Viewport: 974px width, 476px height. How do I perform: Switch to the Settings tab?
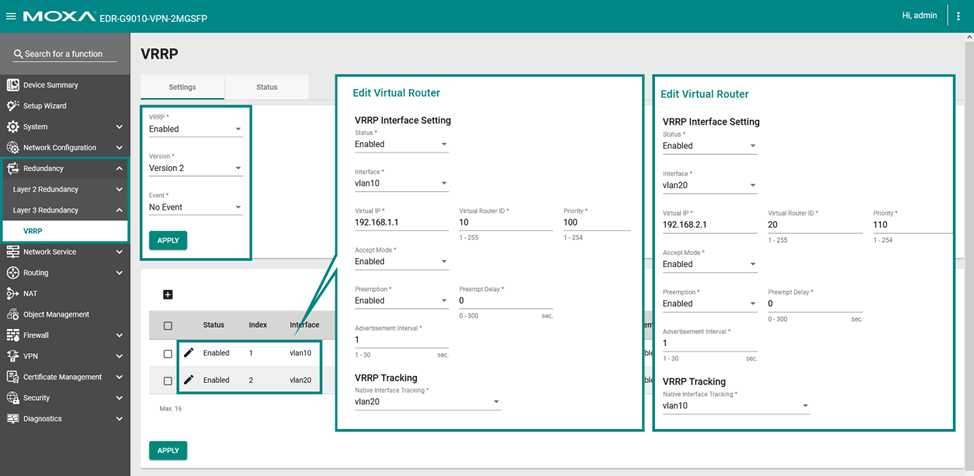[182, 87]
